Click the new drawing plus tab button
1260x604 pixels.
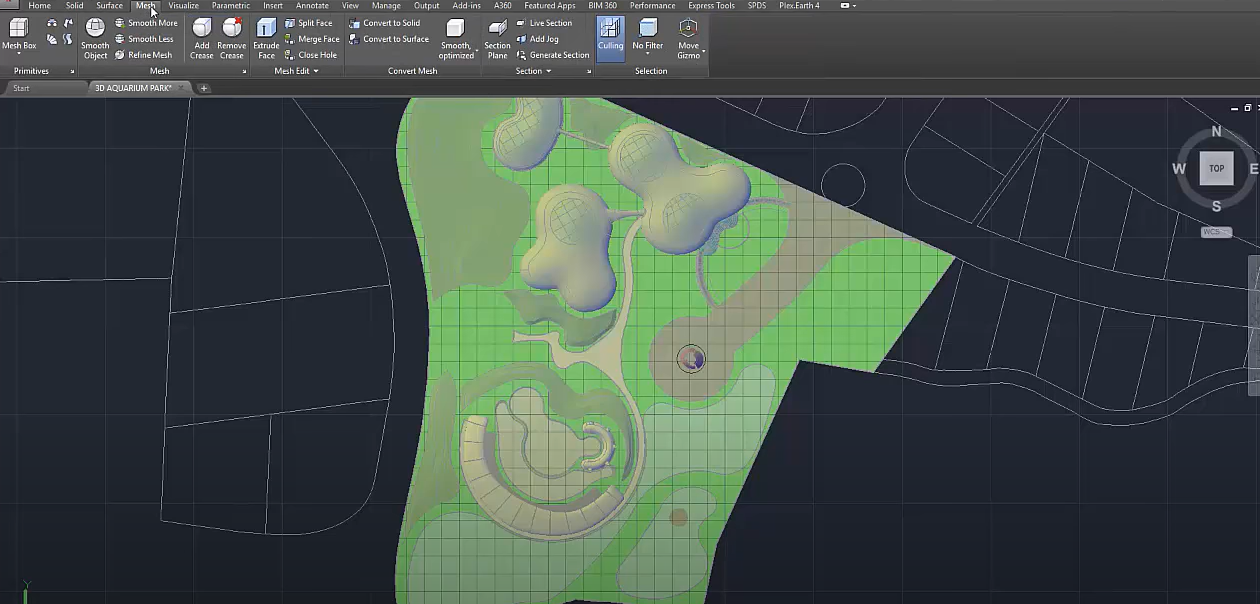[204, 88]
